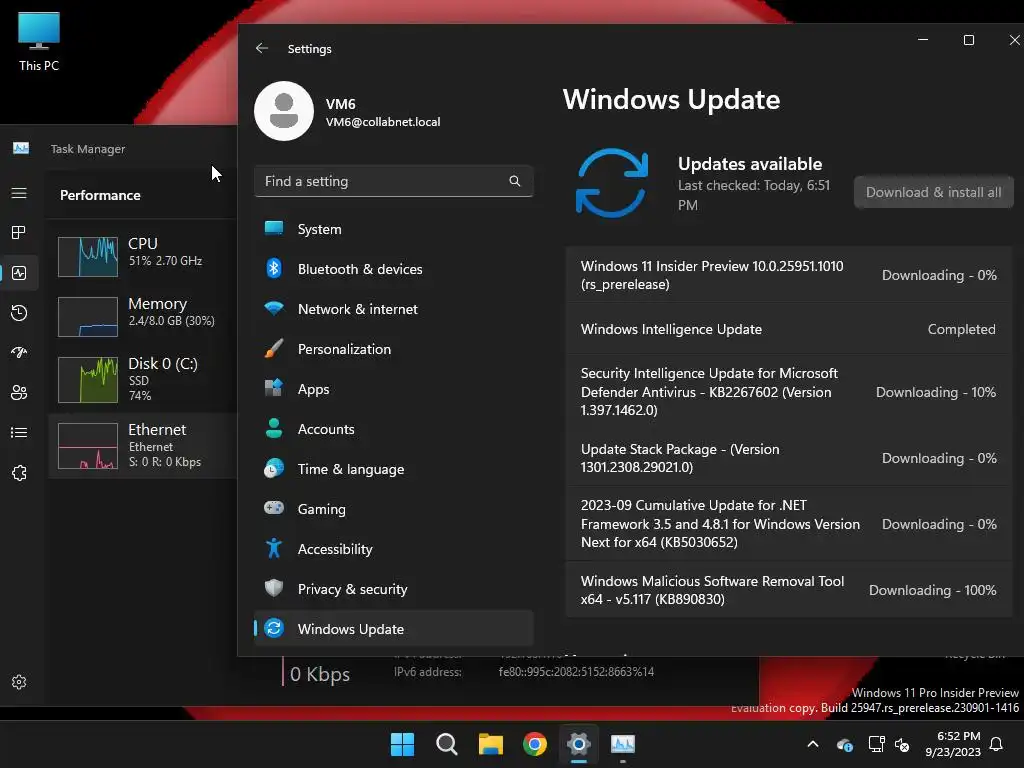Open Gaming settings category

coord(394,509)
